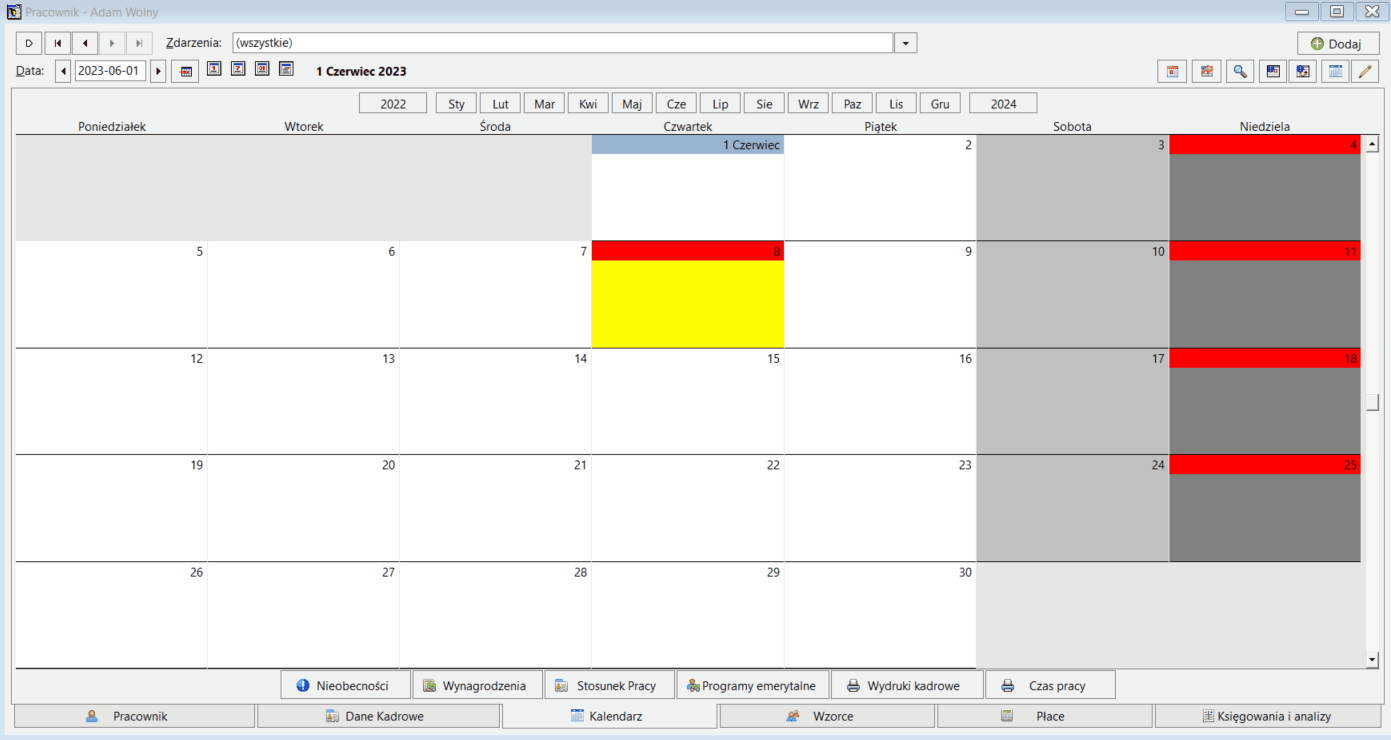The width and height of the screenshot is (1391, 740).
Task: Switch to the week view icon showing 7
Action: pyautogui.click(x=238, y=69)
